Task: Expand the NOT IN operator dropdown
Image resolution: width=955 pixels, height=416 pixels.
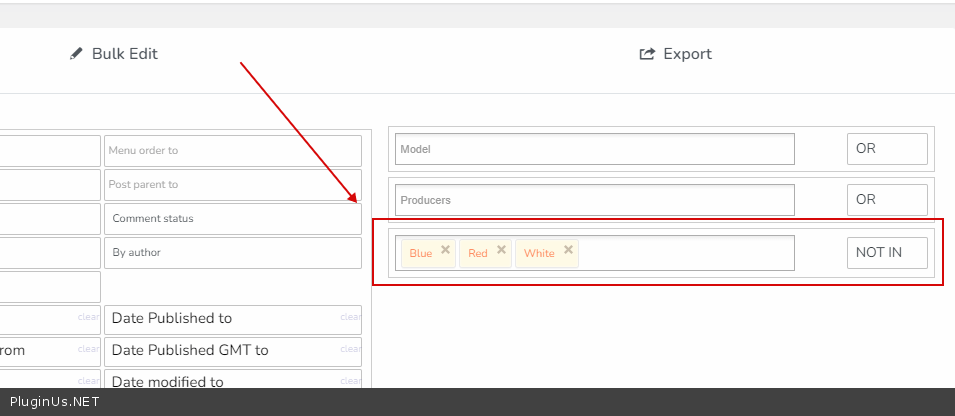Action: coord(887,253)
